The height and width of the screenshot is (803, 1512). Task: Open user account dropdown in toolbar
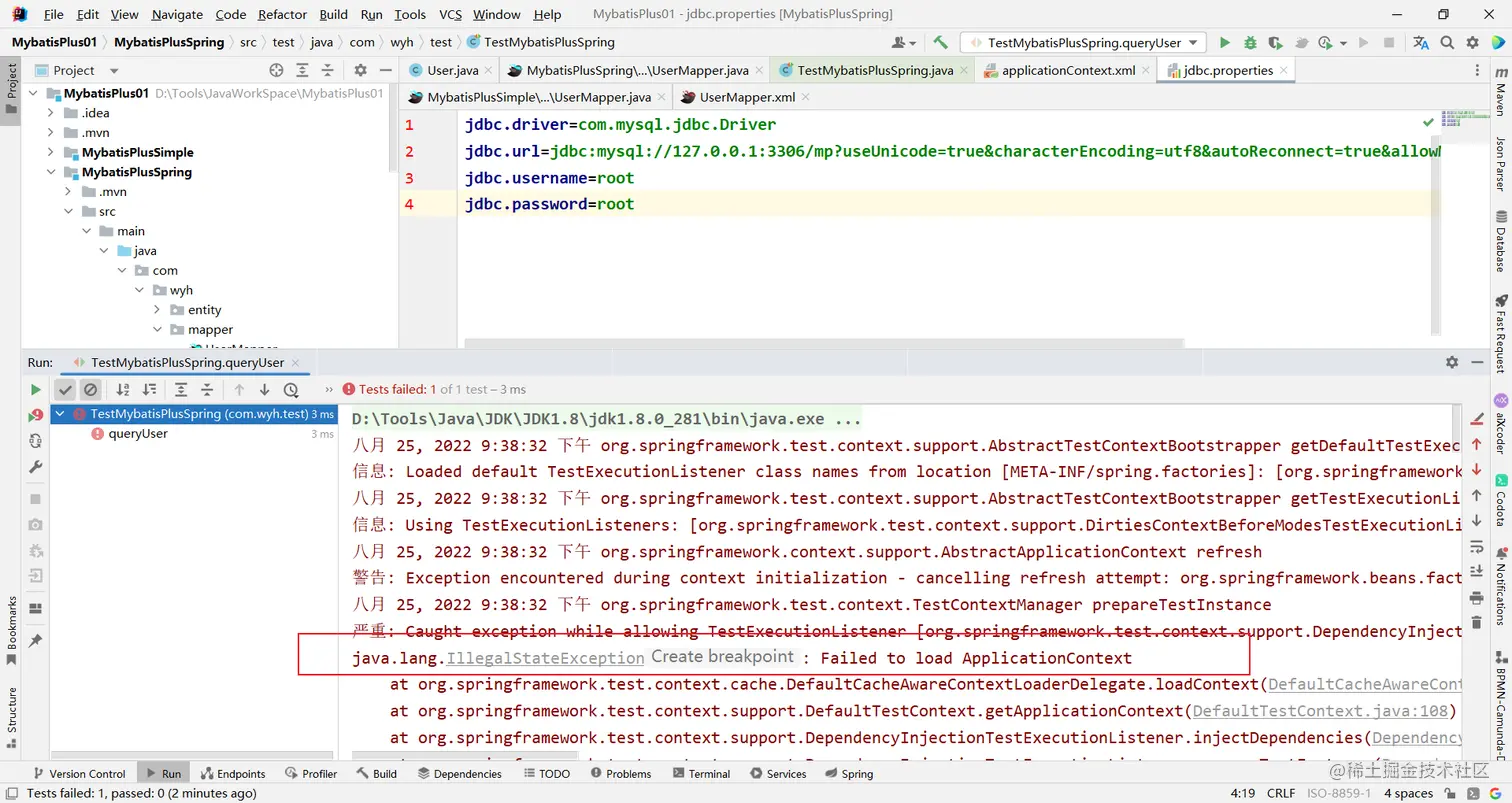pos(904,43)
